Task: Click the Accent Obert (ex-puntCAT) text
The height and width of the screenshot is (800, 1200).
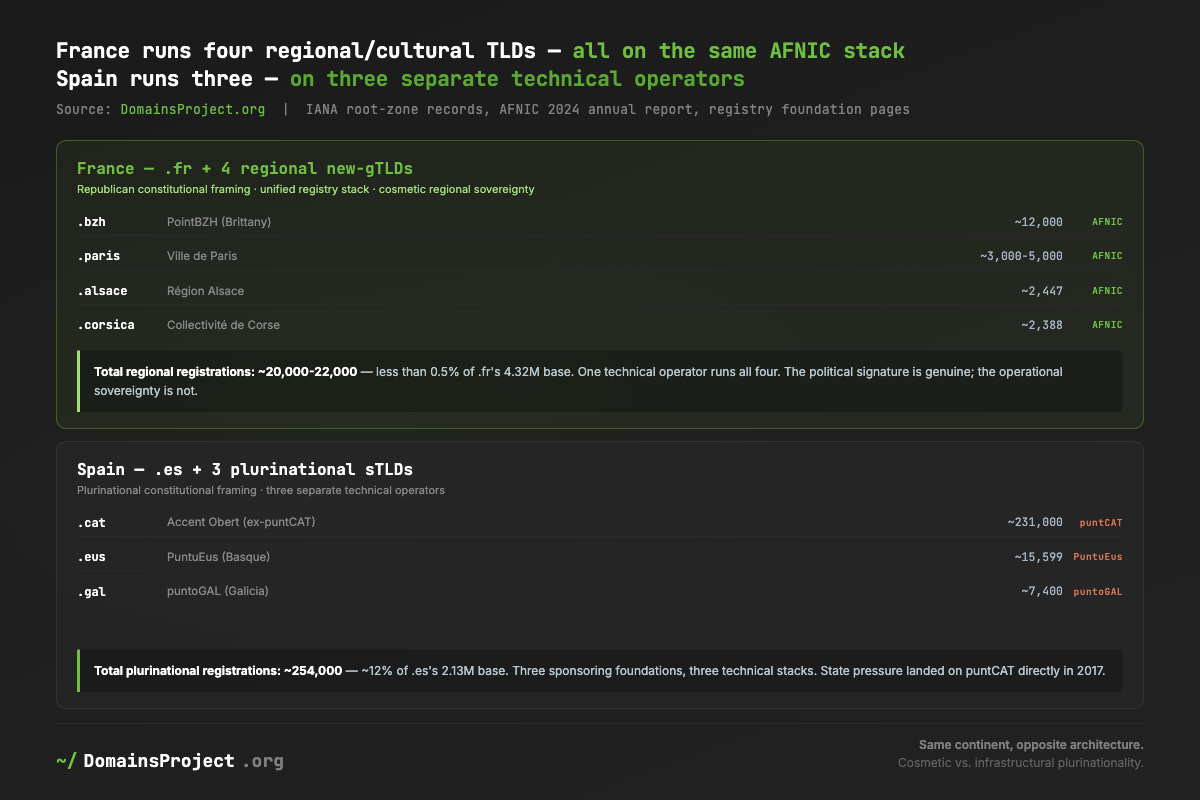Action: 241,522
